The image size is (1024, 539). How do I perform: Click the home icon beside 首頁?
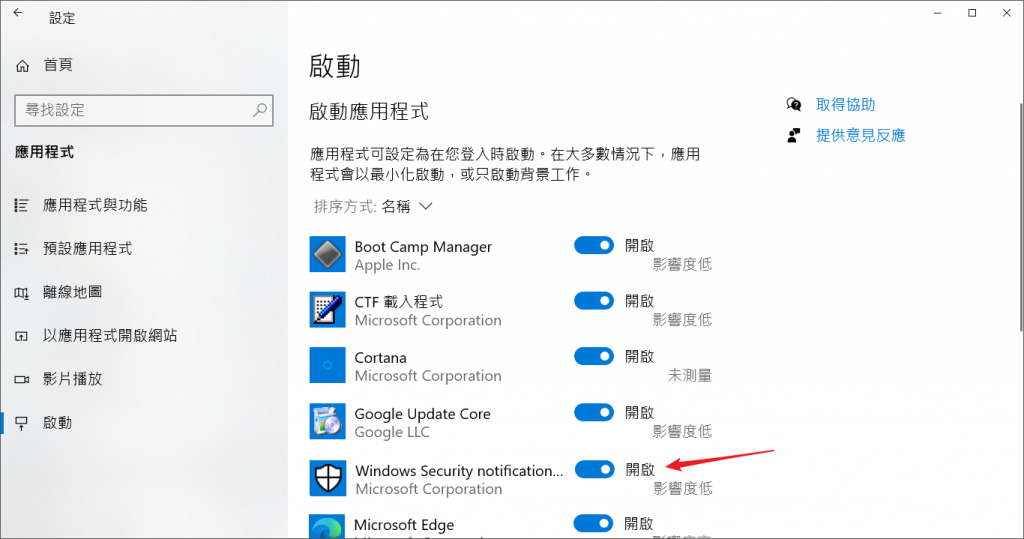point(22,65)
